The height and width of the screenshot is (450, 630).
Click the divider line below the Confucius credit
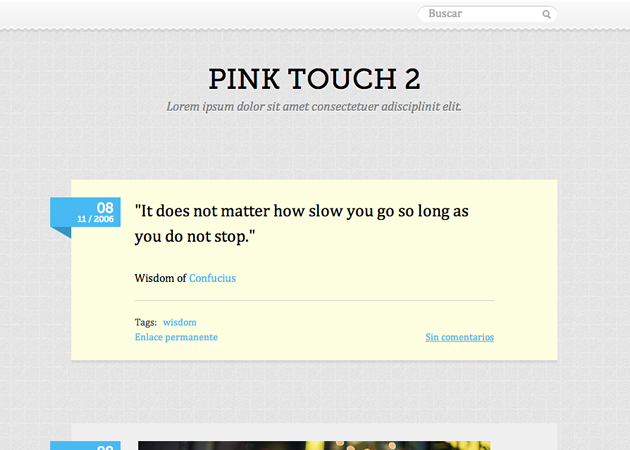314,300
